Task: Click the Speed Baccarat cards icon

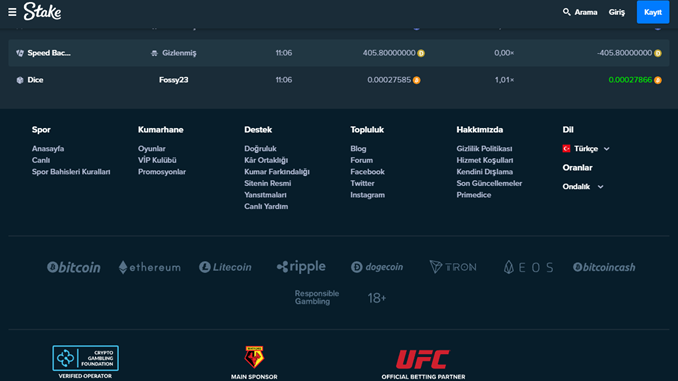Action: coord(20,53)
